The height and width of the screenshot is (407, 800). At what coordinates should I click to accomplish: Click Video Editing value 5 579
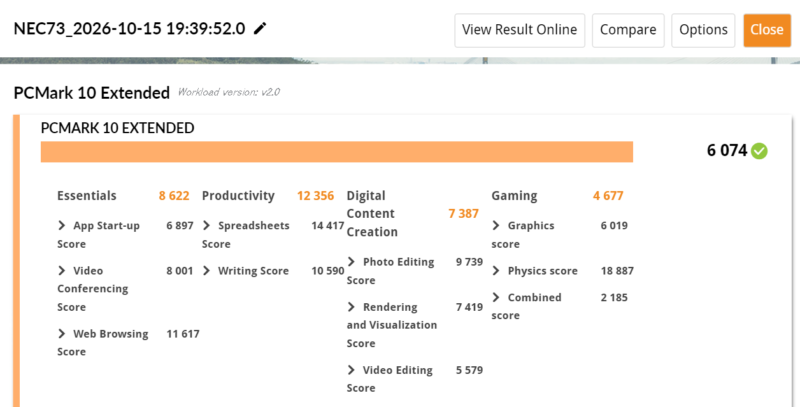pos(469,370)
